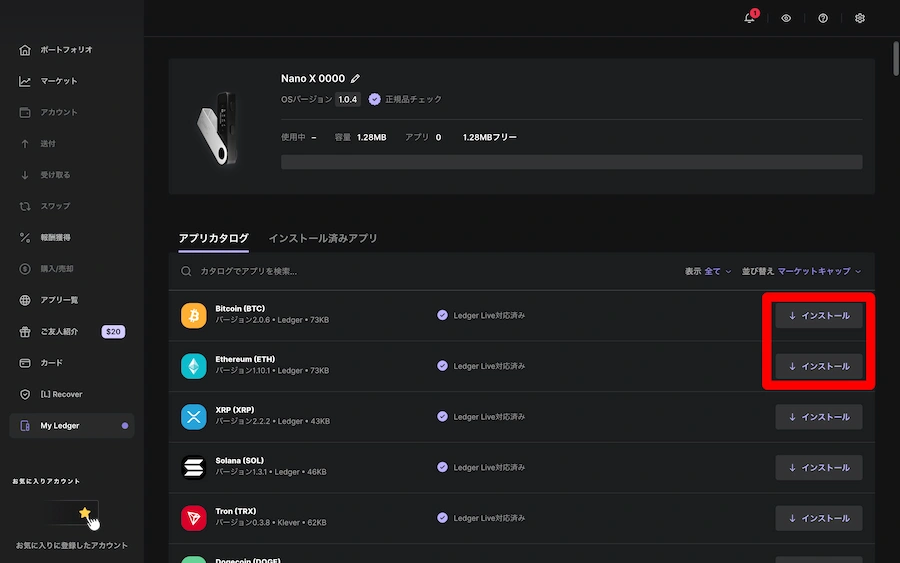900x563 pixels.
Task: Click the 正規品チェック verified badge
Action: tap(405, 100)
